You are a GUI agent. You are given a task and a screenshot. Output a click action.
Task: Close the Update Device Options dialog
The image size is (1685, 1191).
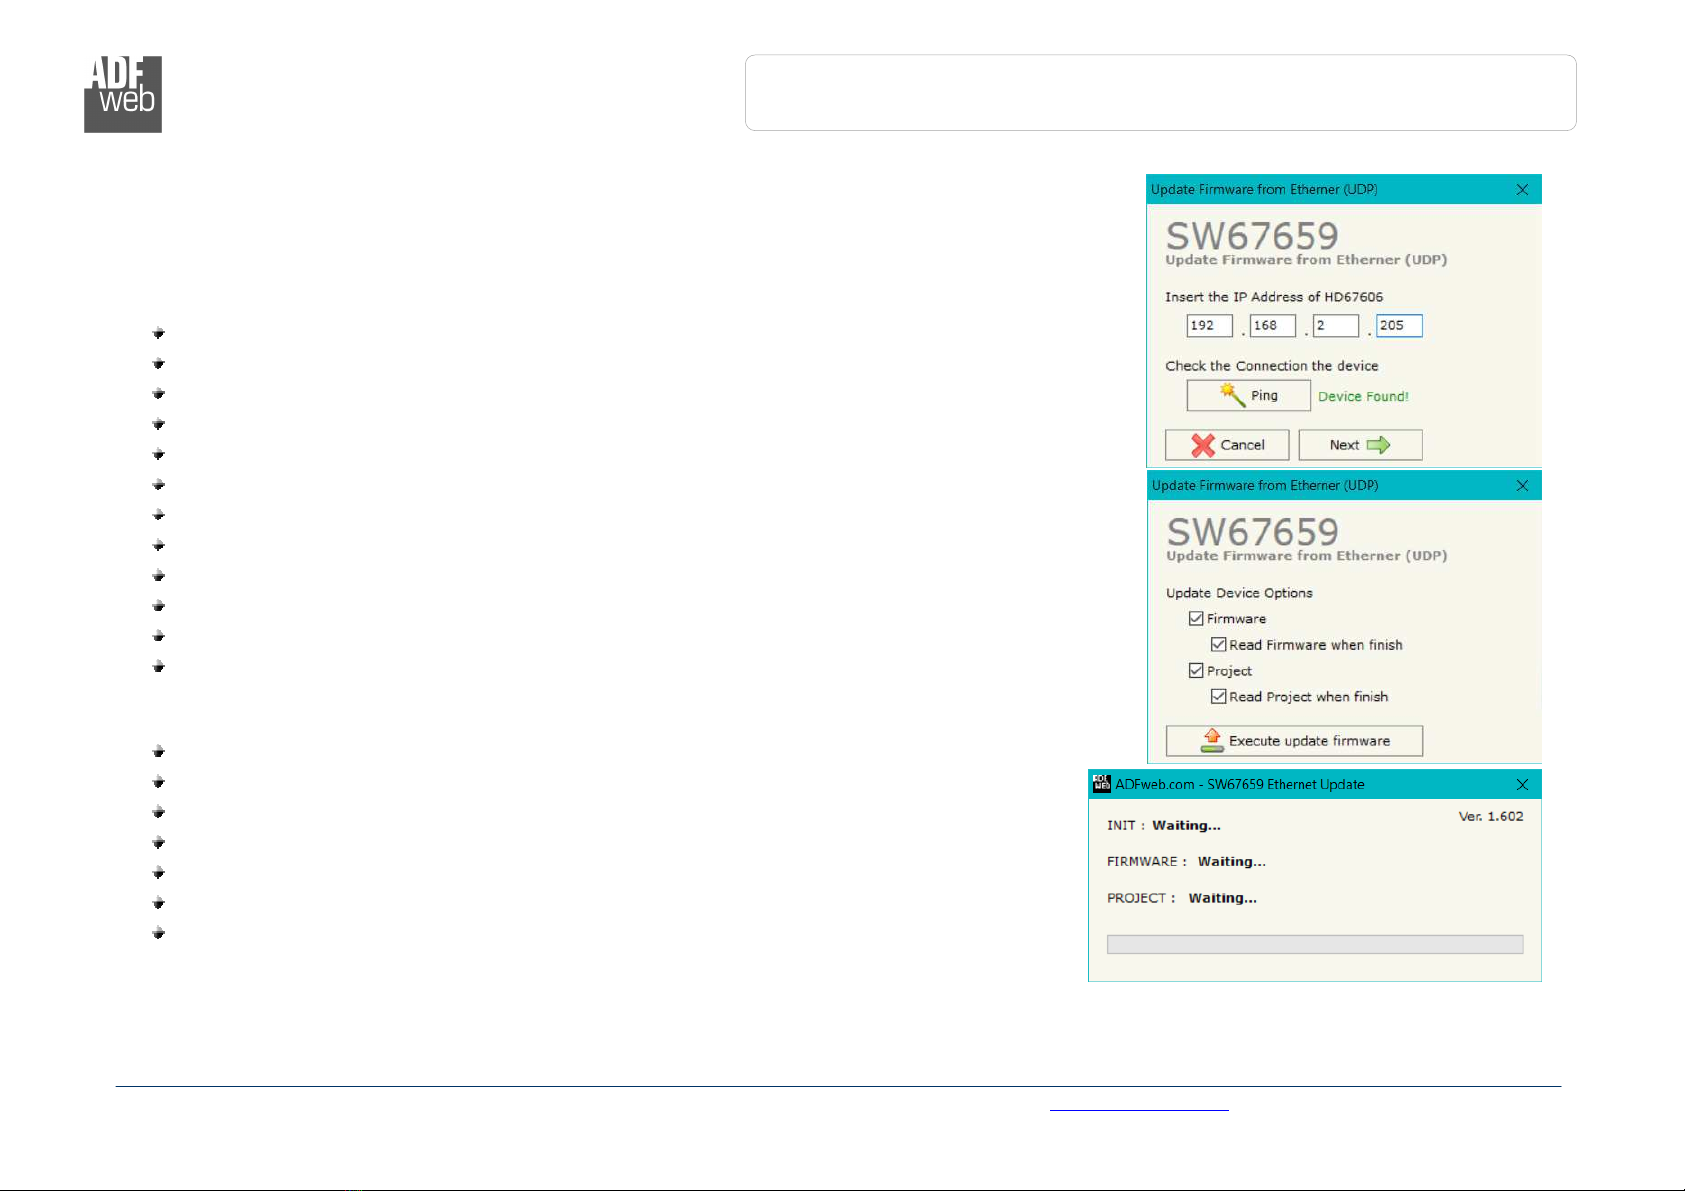tap(1522, 486)
